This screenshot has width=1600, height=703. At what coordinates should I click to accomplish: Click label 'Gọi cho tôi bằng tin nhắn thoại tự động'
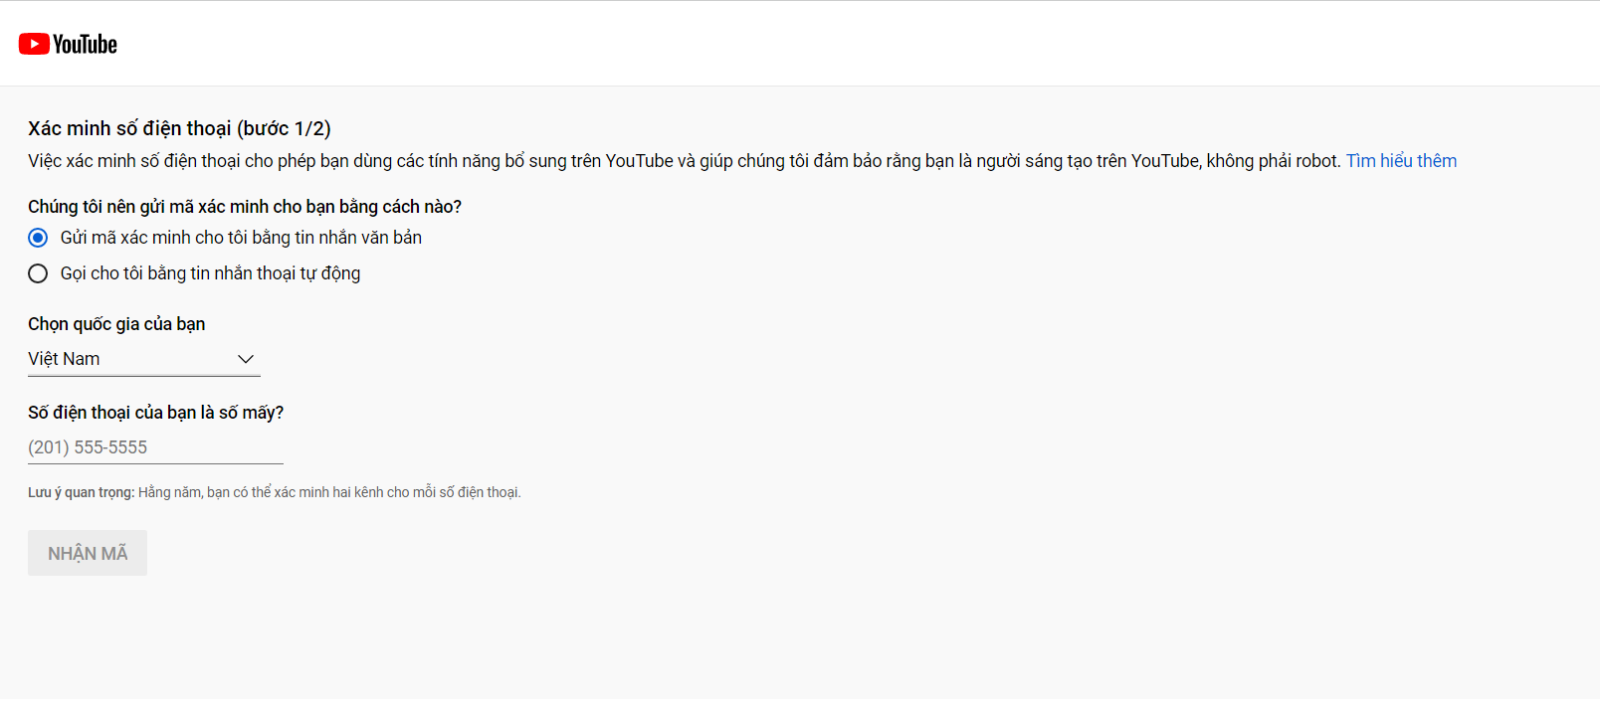[x=210, y=274]
